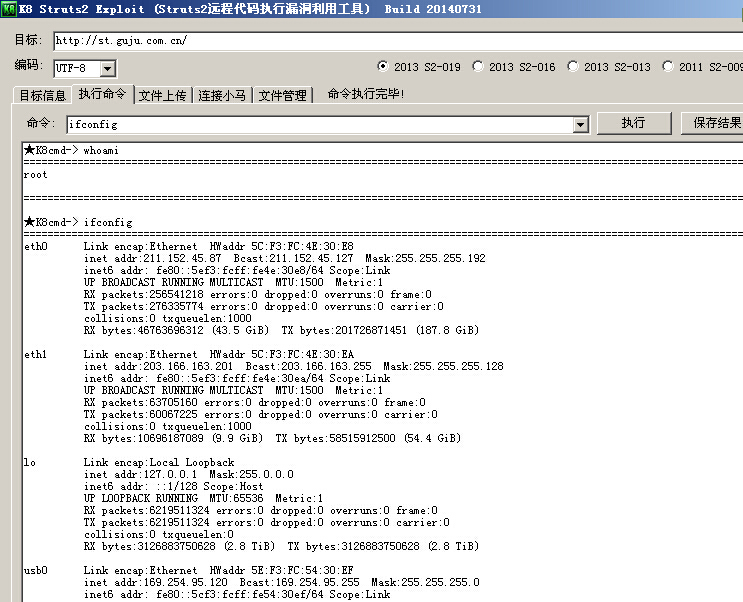Click the 目标: label
This screenshot has height=602, width=743.
click(28, 40)
